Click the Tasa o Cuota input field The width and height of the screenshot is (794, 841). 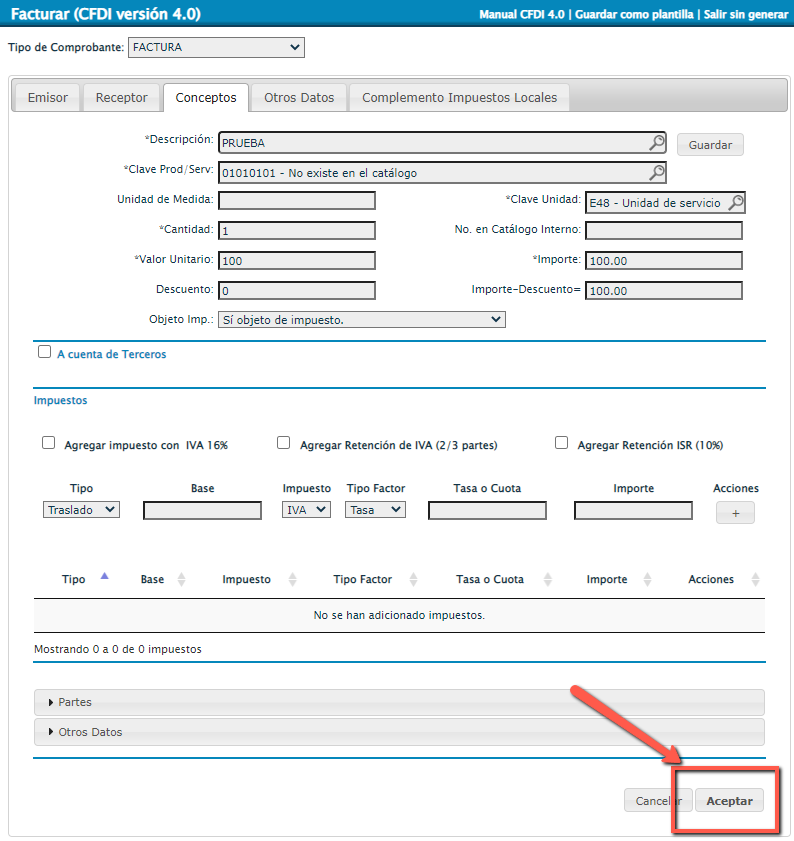pyautogui.click(x=487, y=511)
